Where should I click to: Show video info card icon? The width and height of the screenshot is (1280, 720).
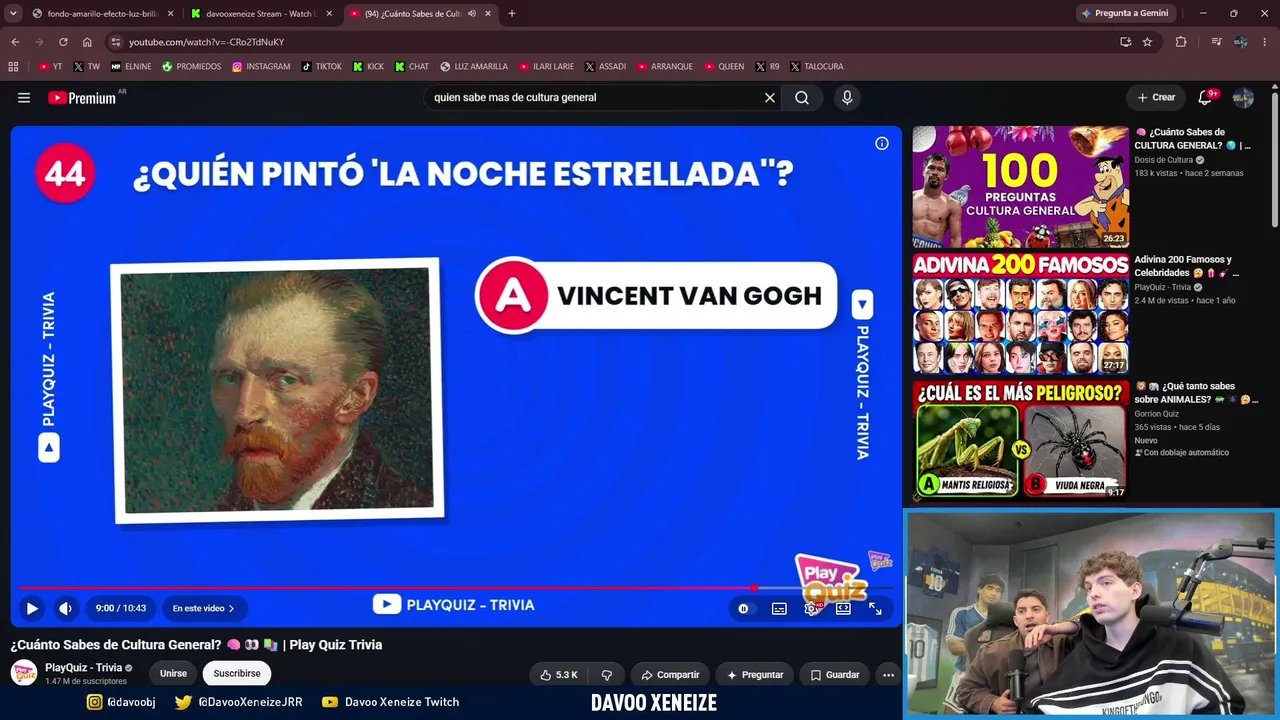[x=882, y=144]
